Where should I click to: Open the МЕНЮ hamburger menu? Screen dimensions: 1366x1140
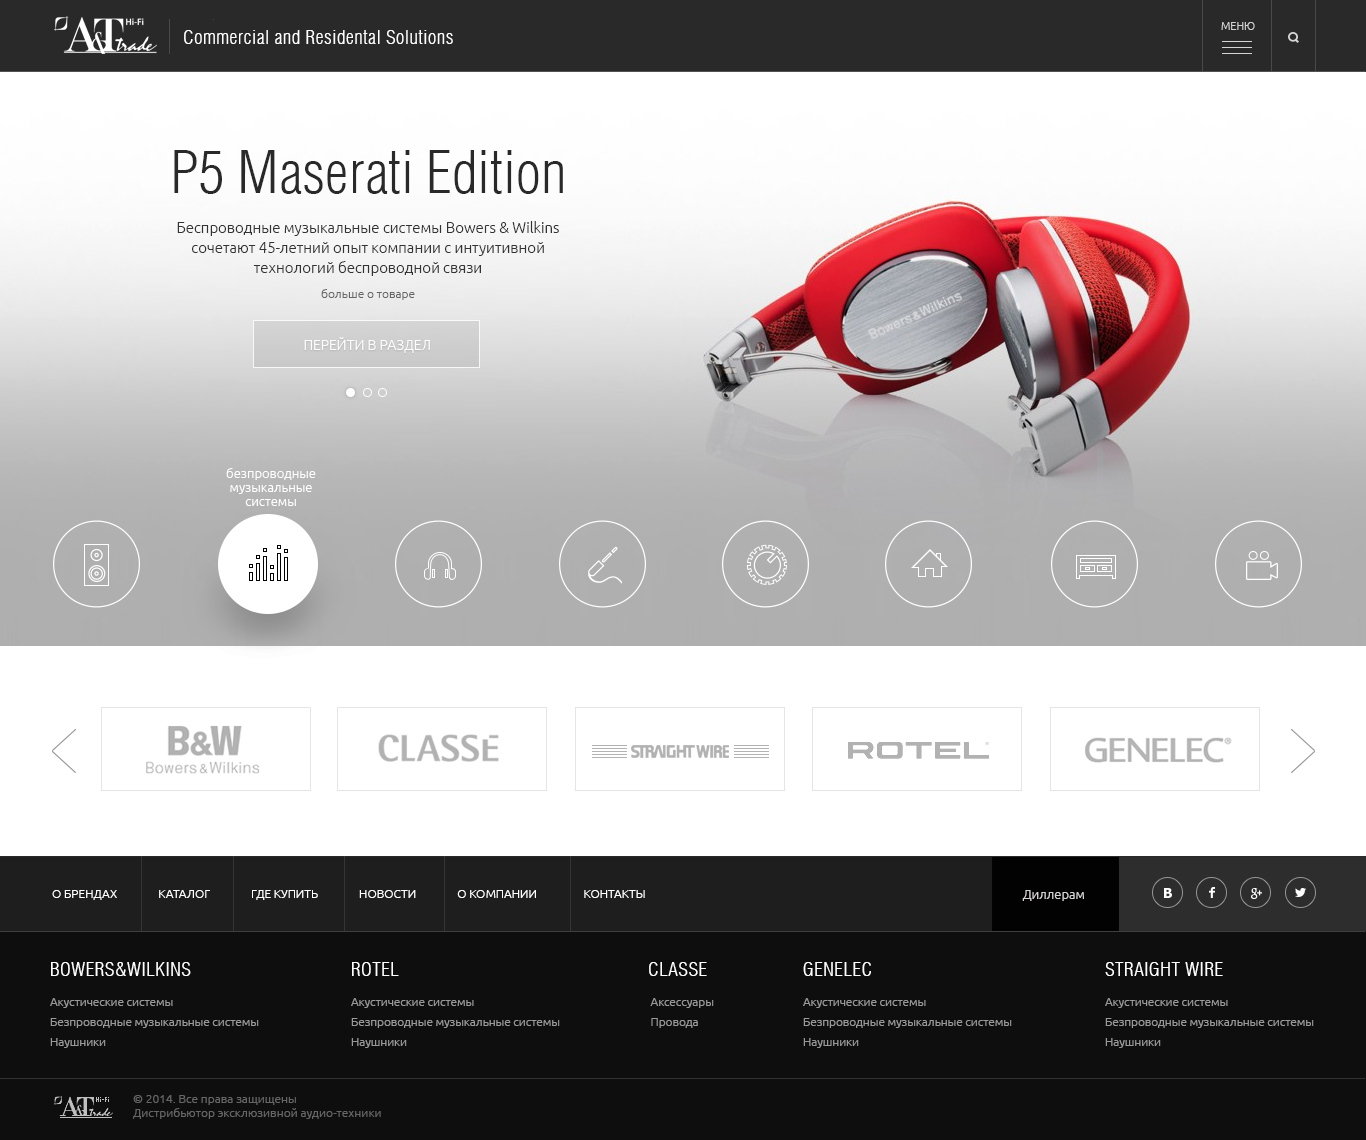[1237, 37]
